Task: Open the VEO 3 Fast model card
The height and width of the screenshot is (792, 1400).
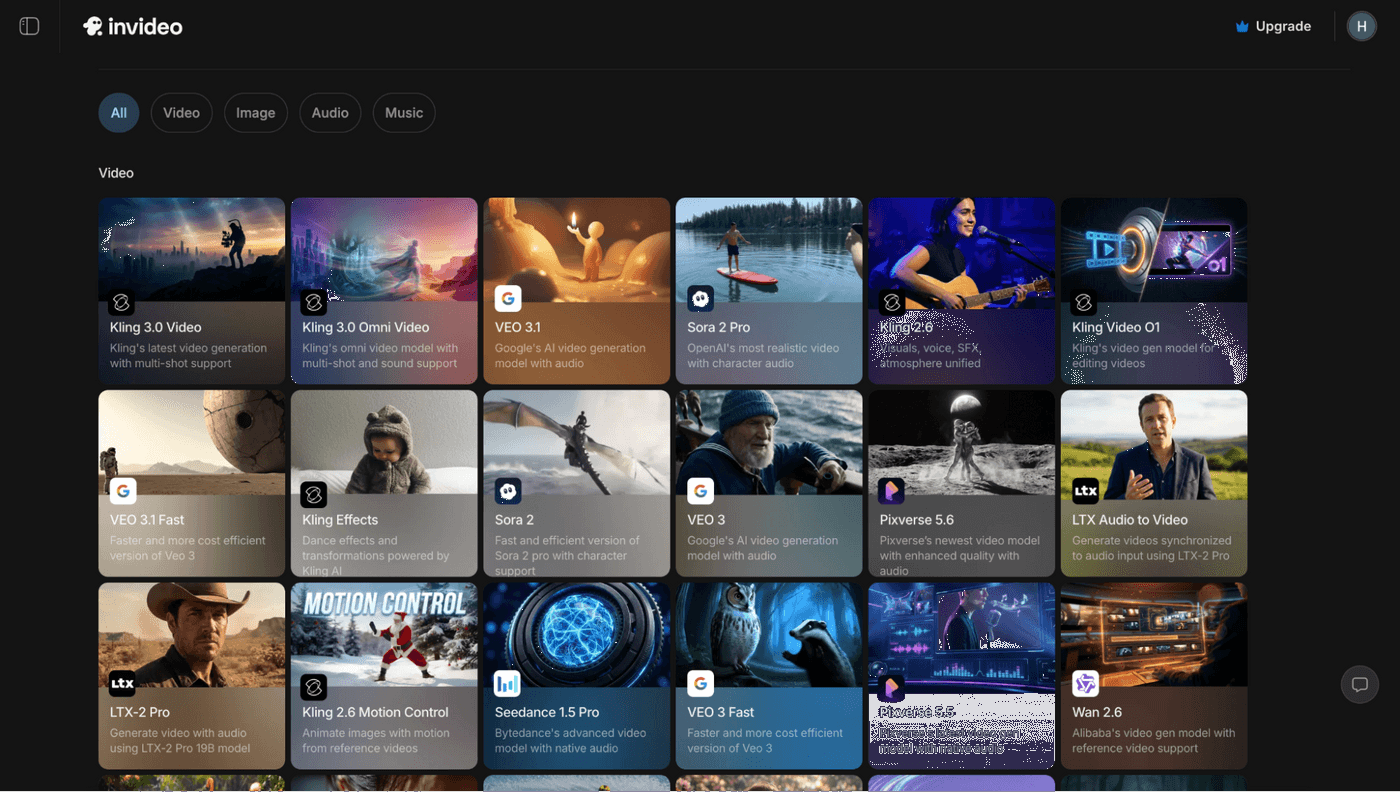Action: [768, 675]
